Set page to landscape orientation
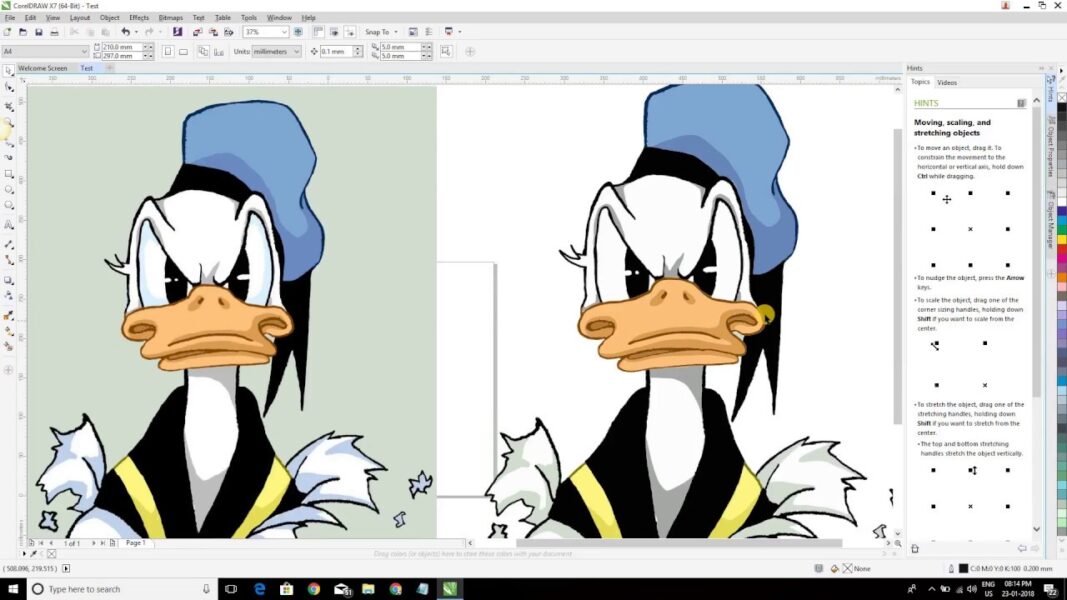The image size is (1067, 600). tap(183, 51)
